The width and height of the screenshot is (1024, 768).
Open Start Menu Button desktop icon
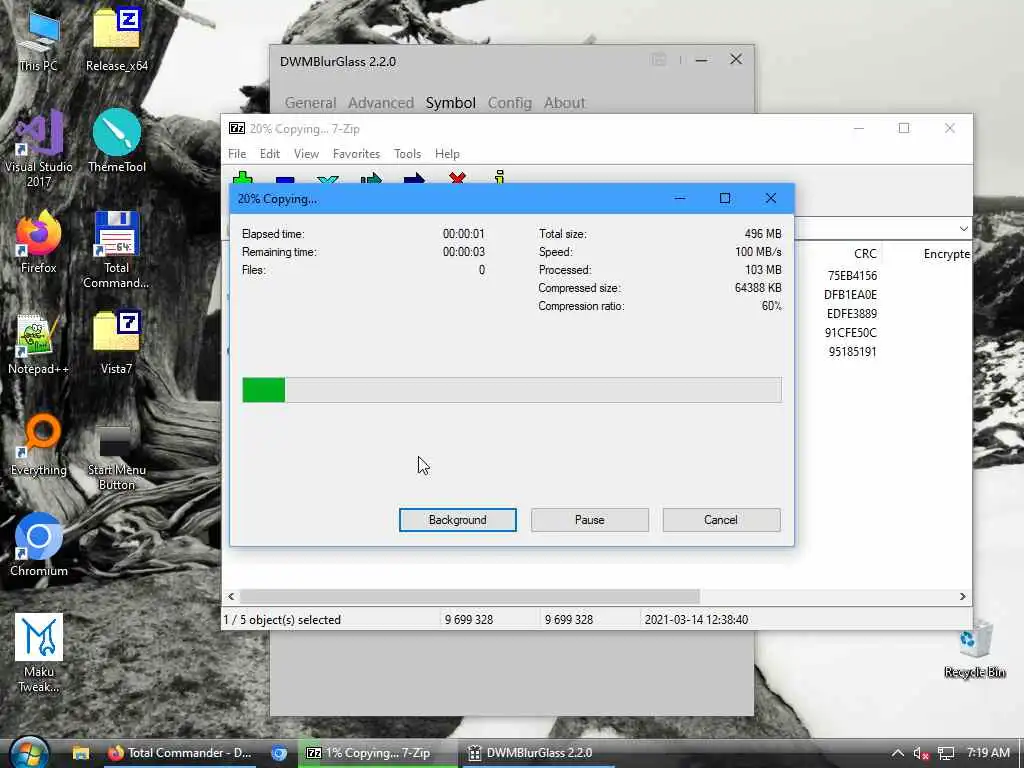tap(116, 457)
